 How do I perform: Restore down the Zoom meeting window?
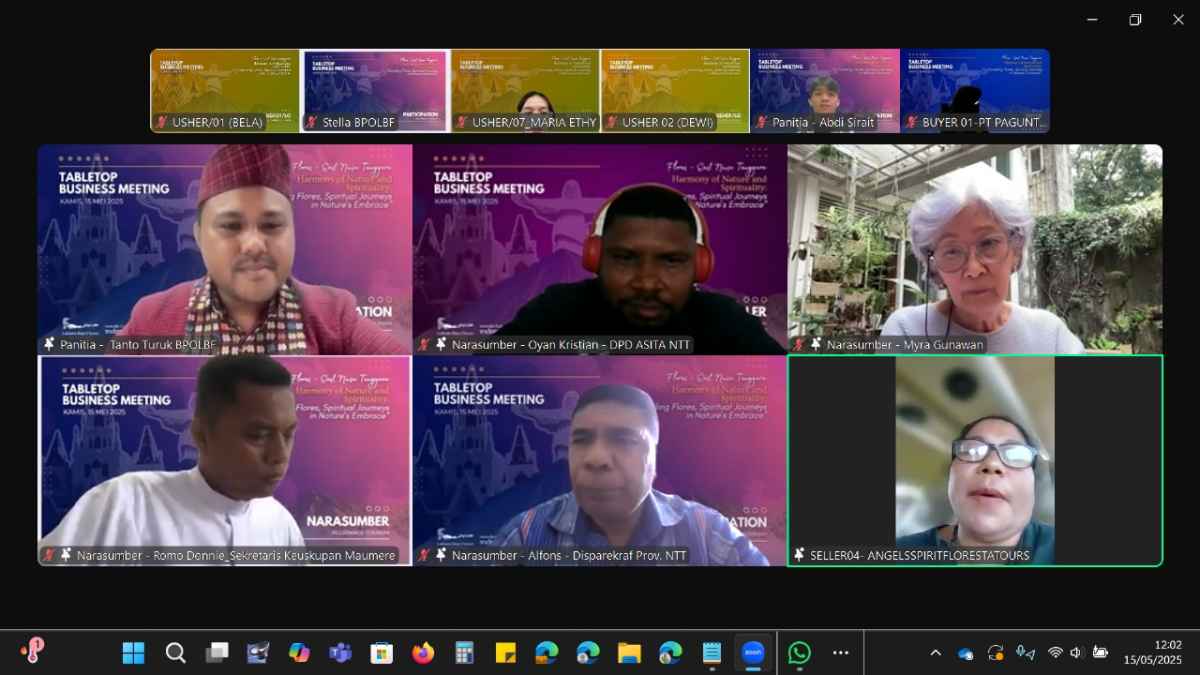click(1135, 20)
